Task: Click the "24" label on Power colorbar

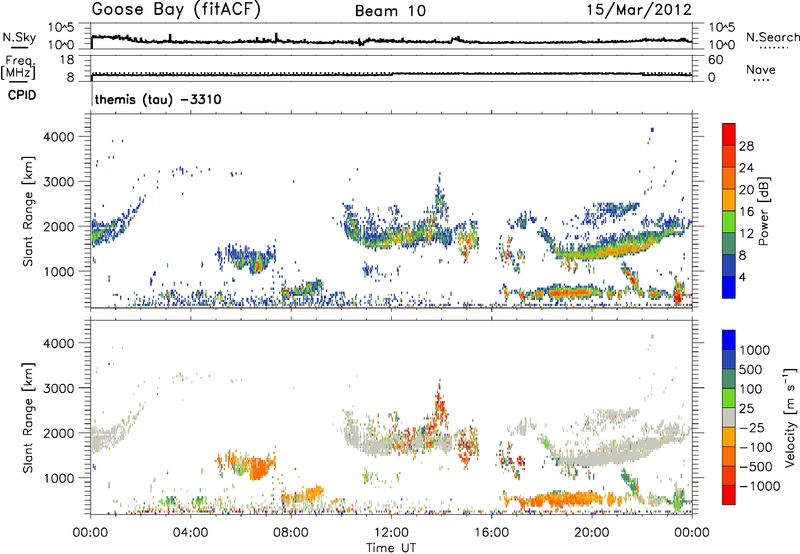Action: click(x=746, y=168)
